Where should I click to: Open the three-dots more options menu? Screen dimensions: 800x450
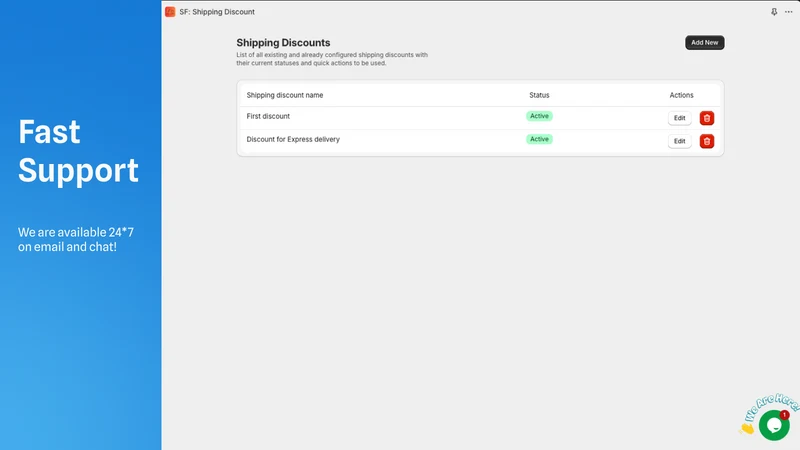click(x=789, y=12)
